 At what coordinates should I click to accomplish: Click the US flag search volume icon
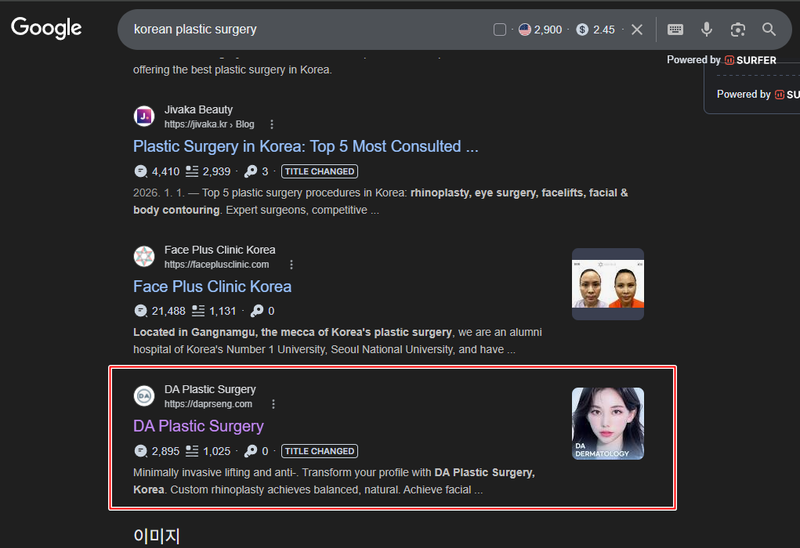coord(524,30)
